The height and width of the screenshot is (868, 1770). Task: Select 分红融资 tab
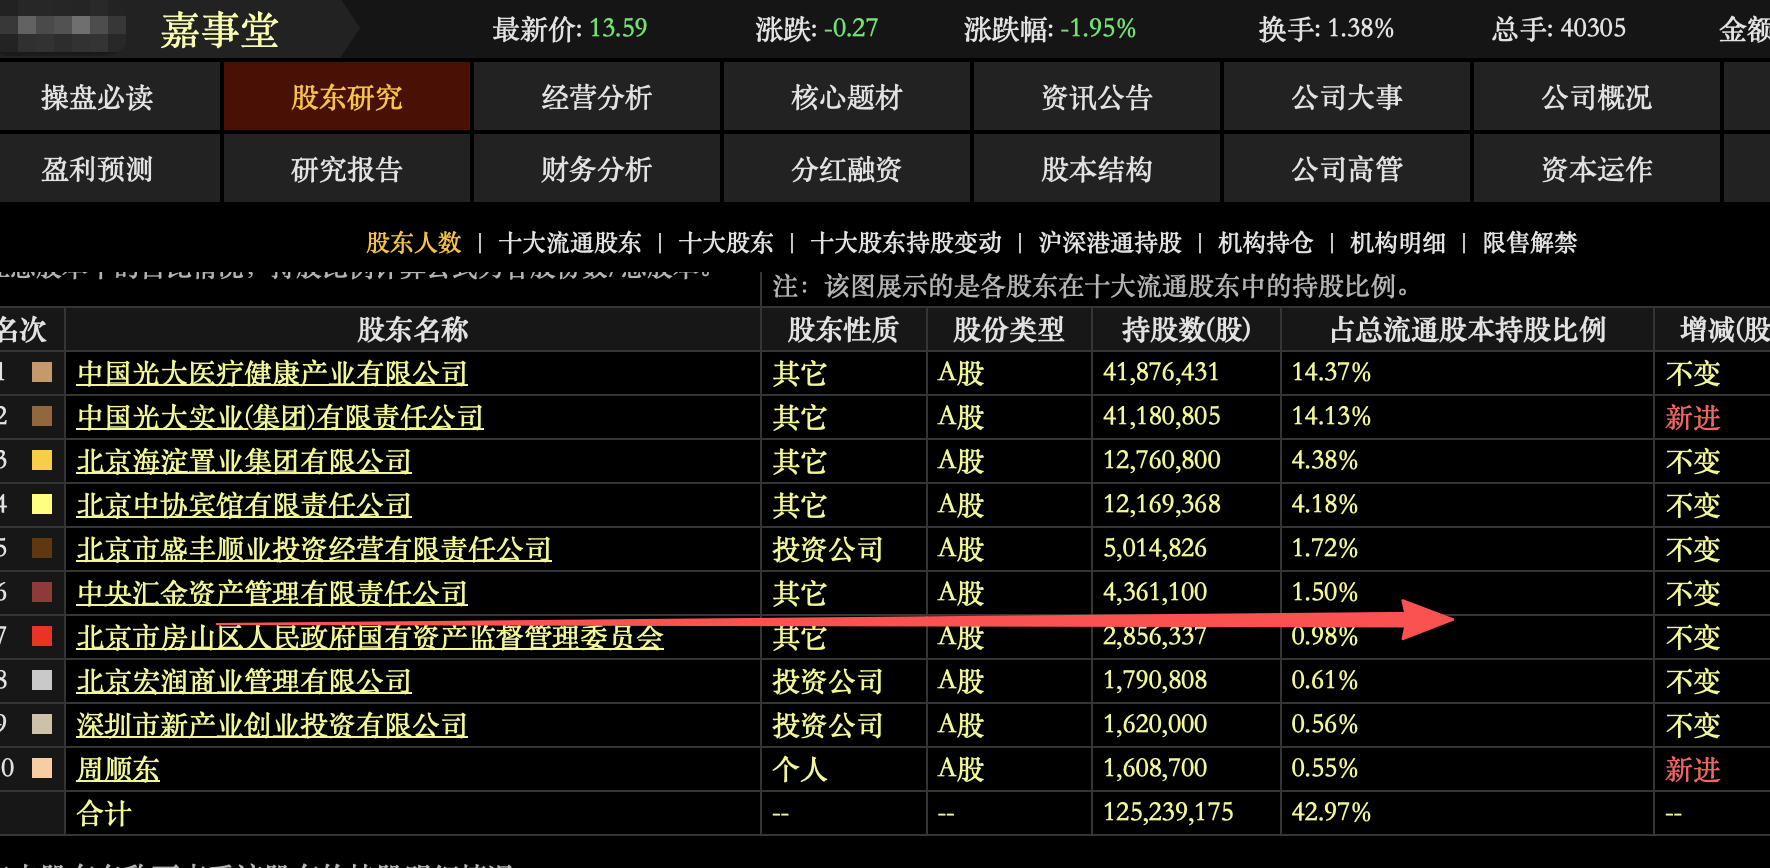coord(847,169)
